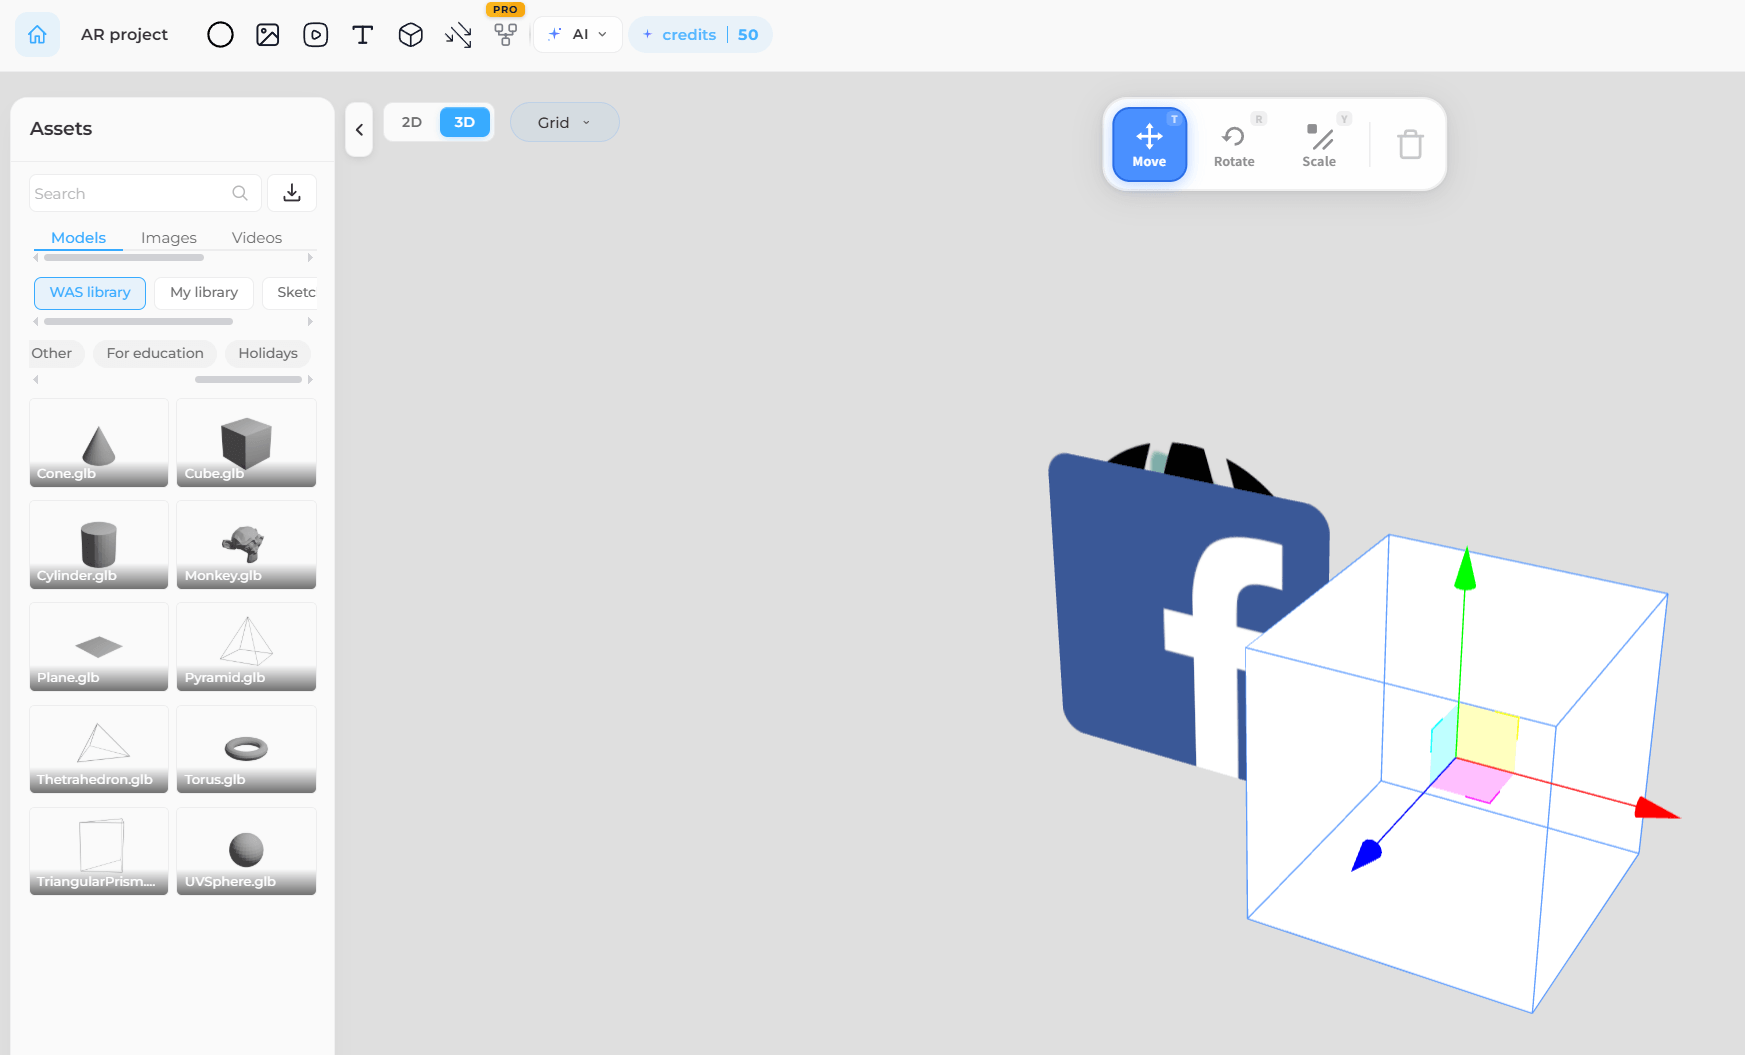Select the Cone.glb model thumbnail
1745x1055 pixels.
point(99,443)
